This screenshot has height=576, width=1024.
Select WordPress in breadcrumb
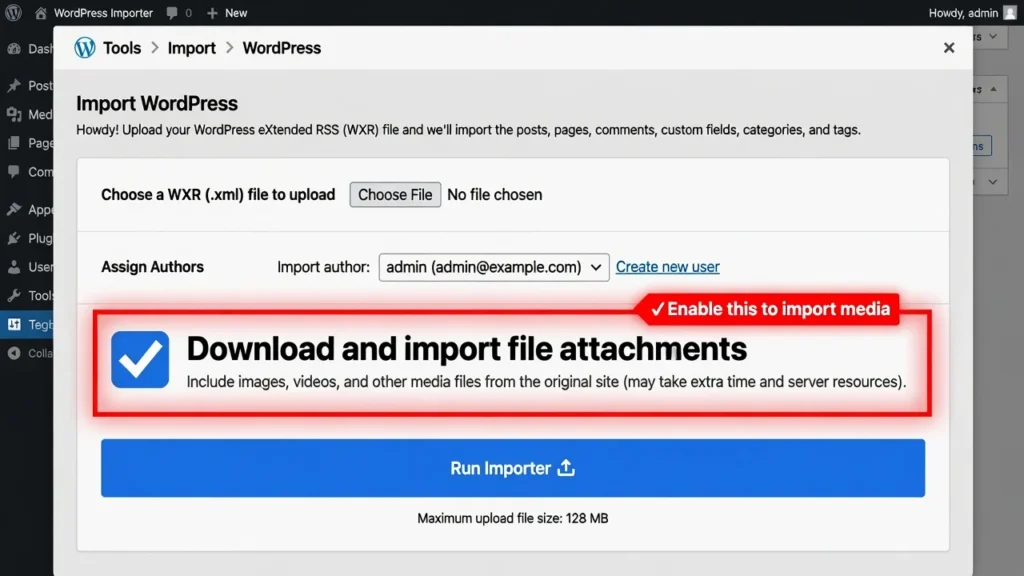(281, 48)
